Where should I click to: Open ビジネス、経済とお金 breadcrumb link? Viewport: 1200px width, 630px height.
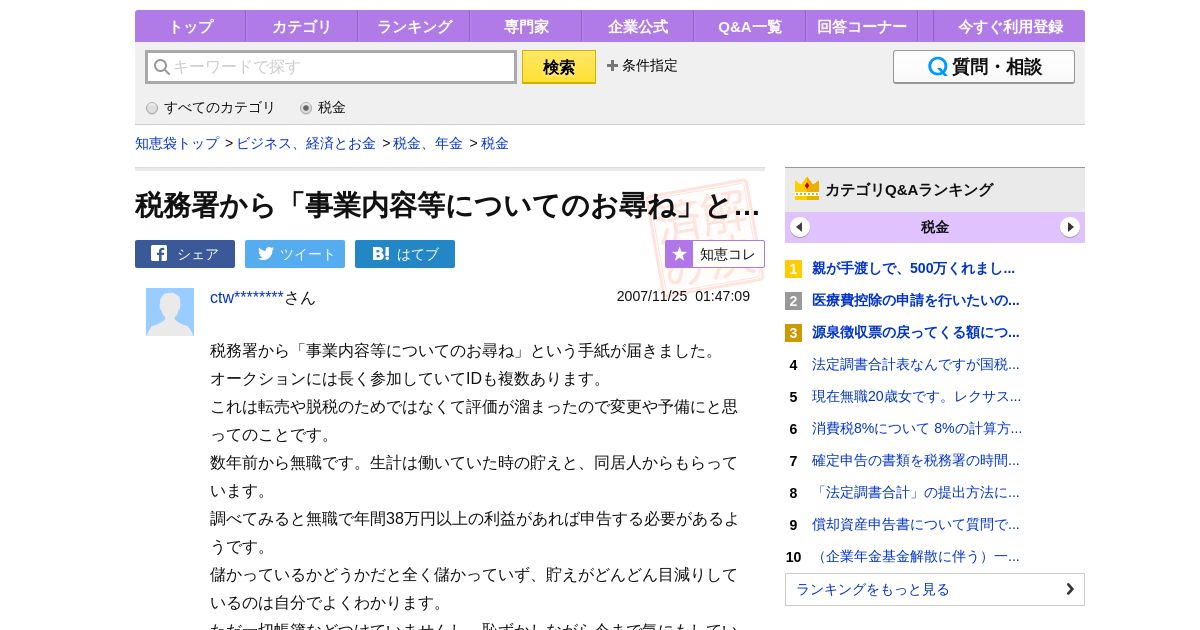pyautogui.click(x=306, y=143)
